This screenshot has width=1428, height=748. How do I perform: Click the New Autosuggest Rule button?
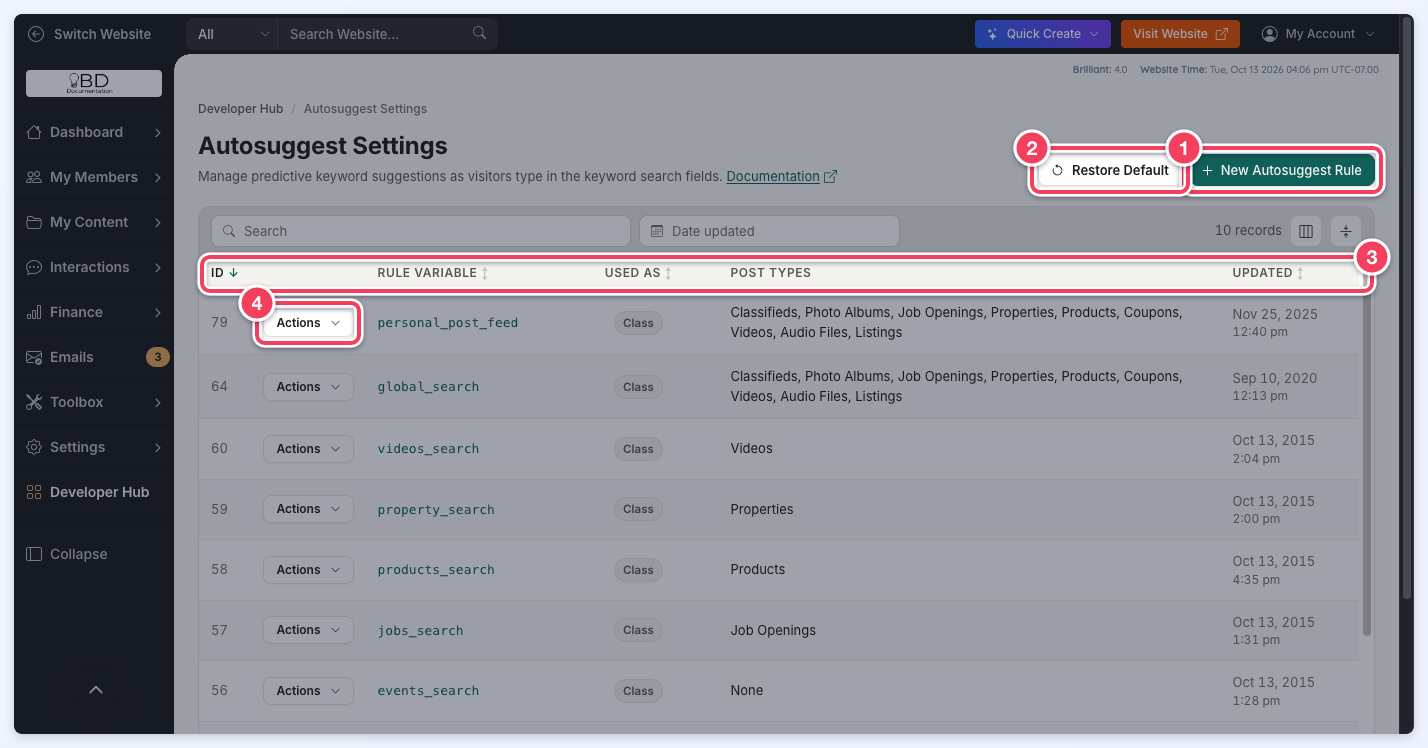click(1283, 170)
